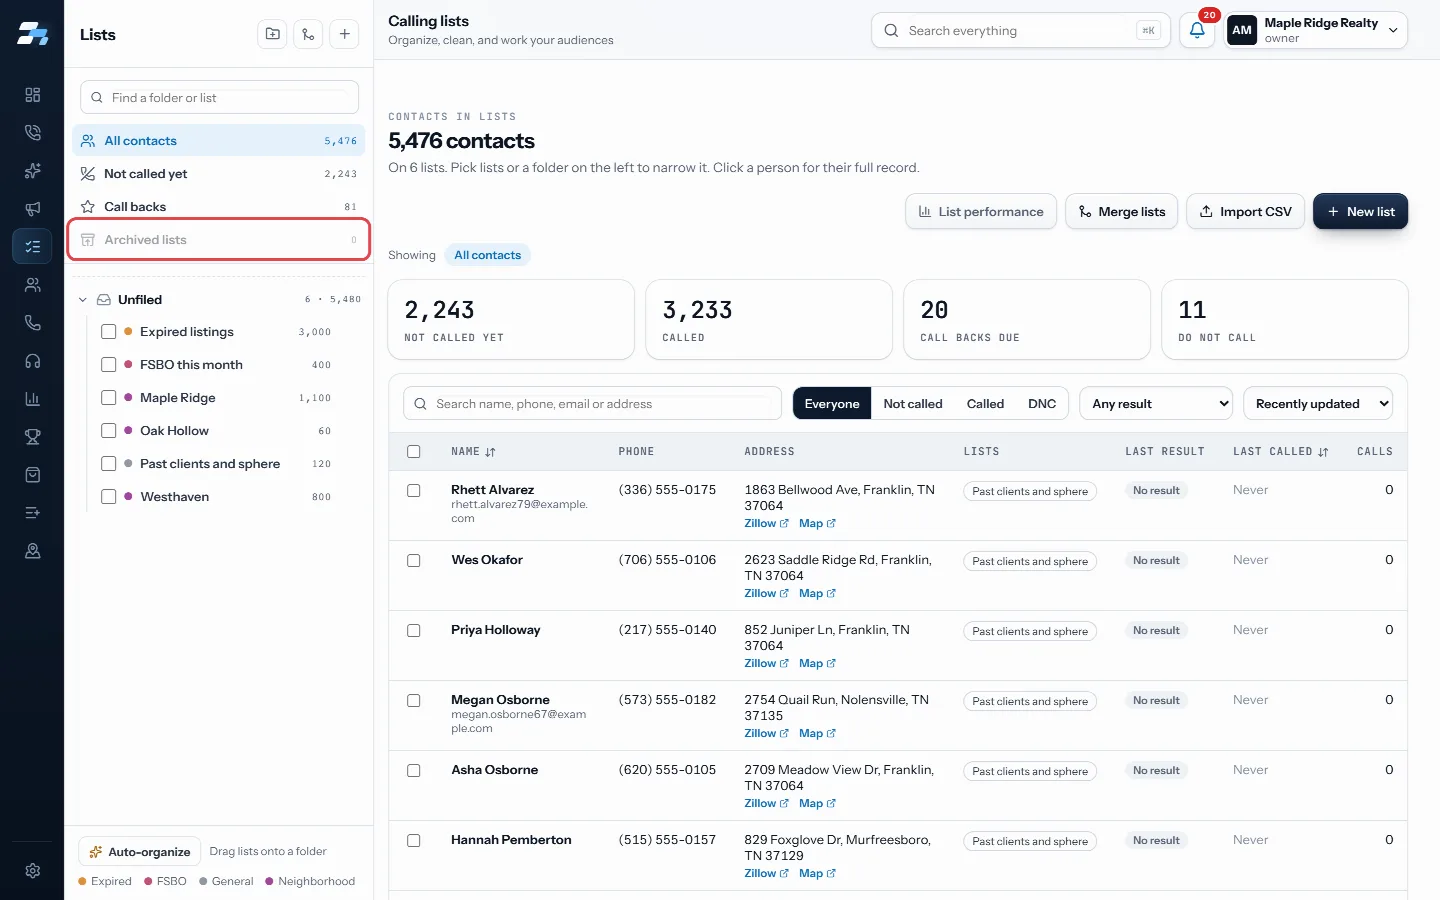Click the List performance button

point(981,211)
